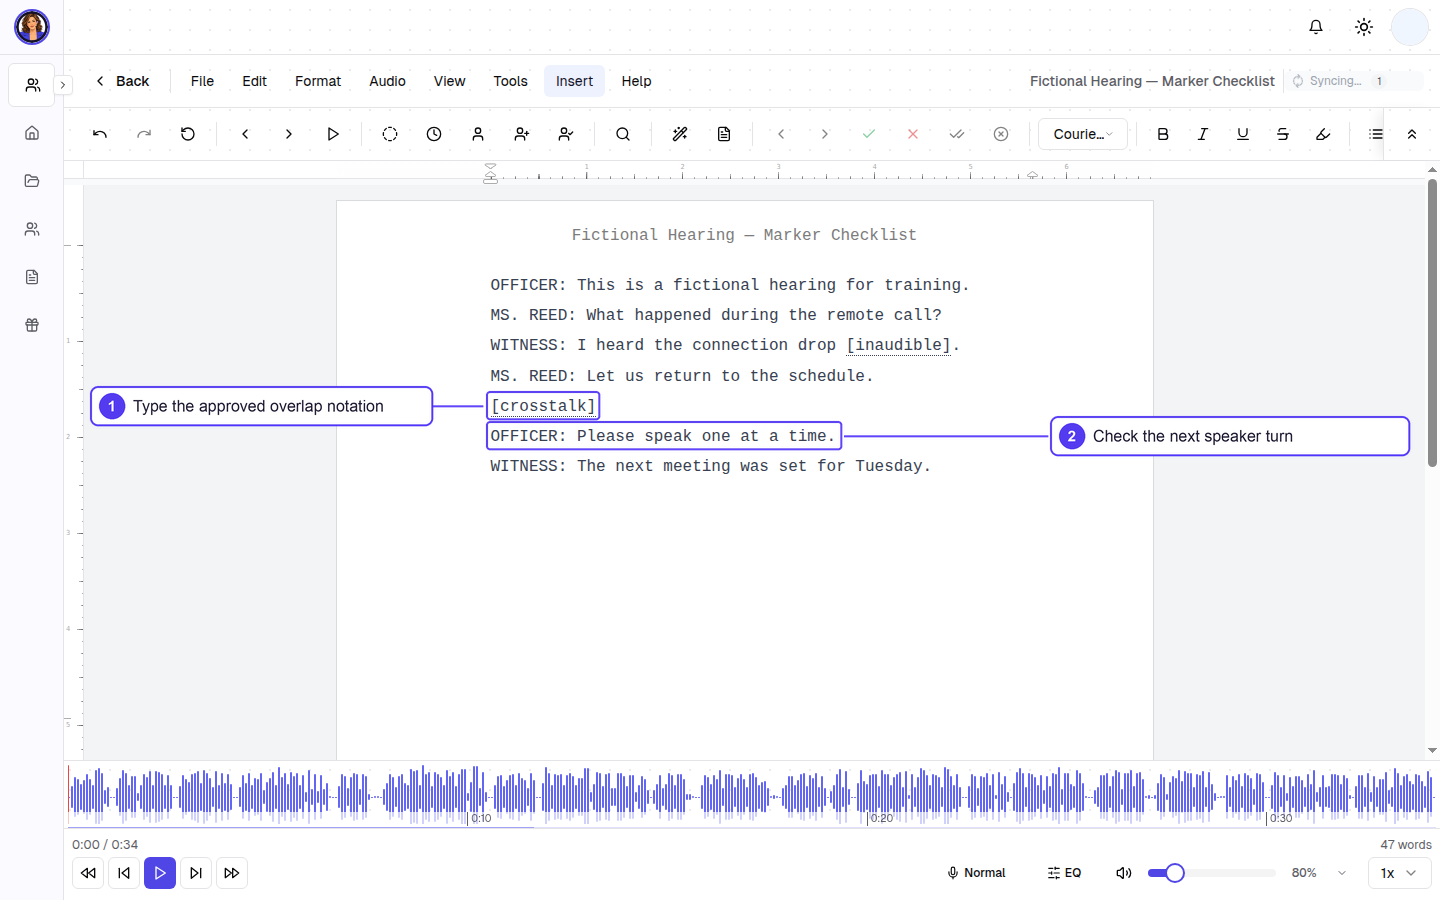
Task: Click the Back button
Action: click(122, 81)
